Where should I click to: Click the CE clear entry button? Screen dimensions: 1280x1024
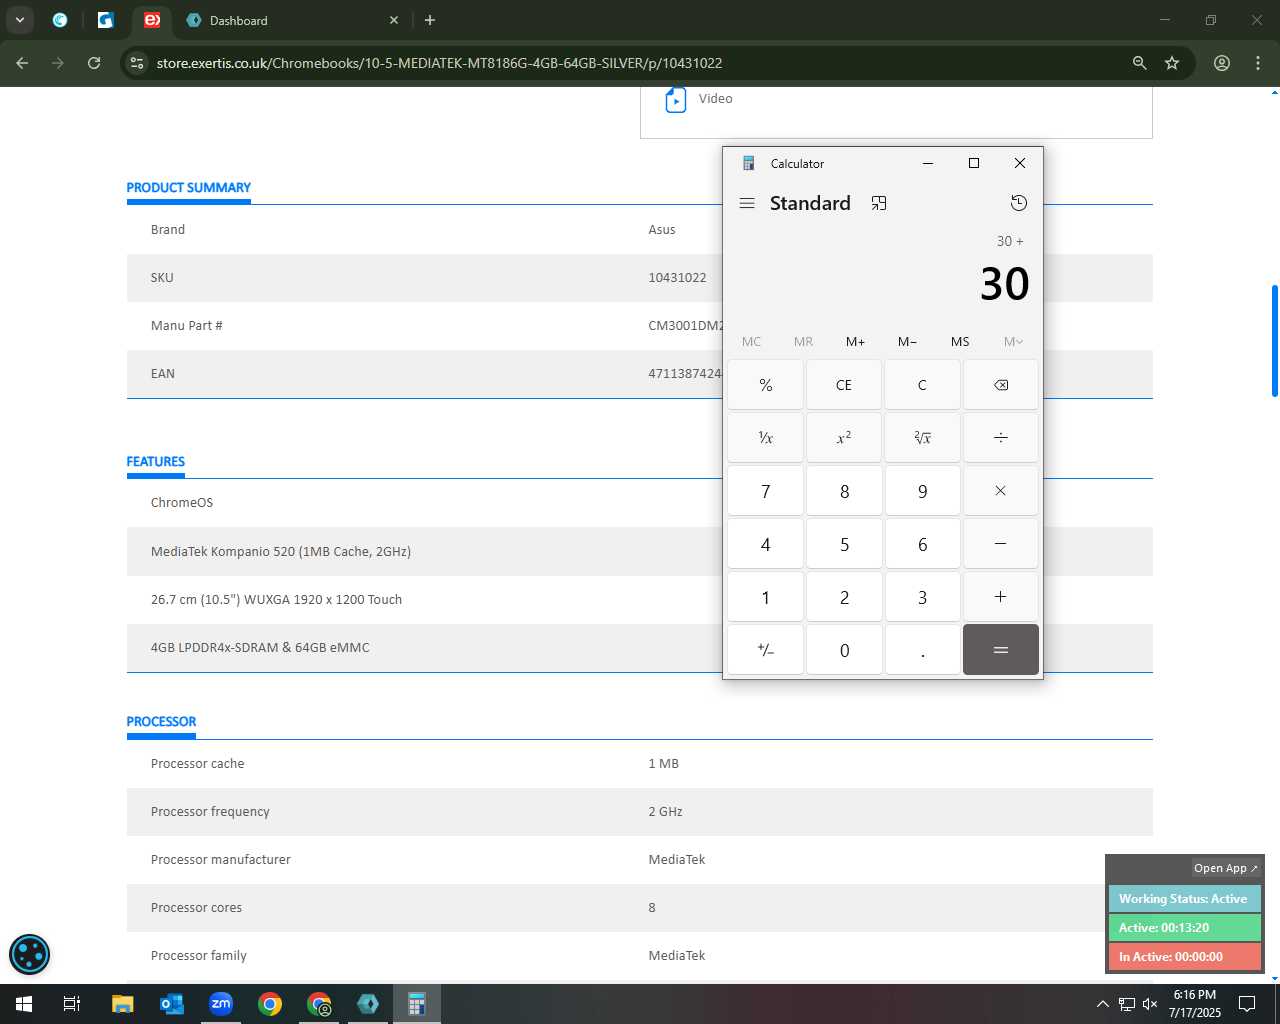844,385
